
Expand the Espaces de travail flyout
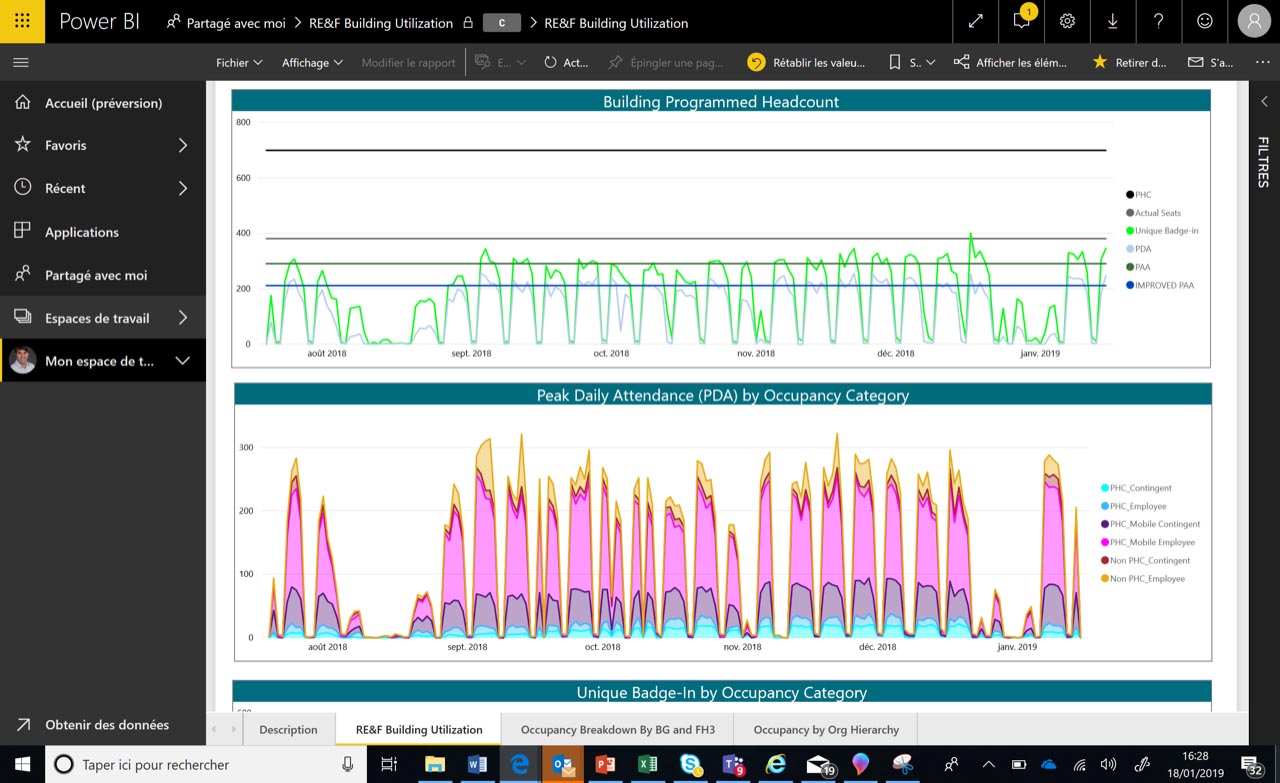click(x=183, y=318)
